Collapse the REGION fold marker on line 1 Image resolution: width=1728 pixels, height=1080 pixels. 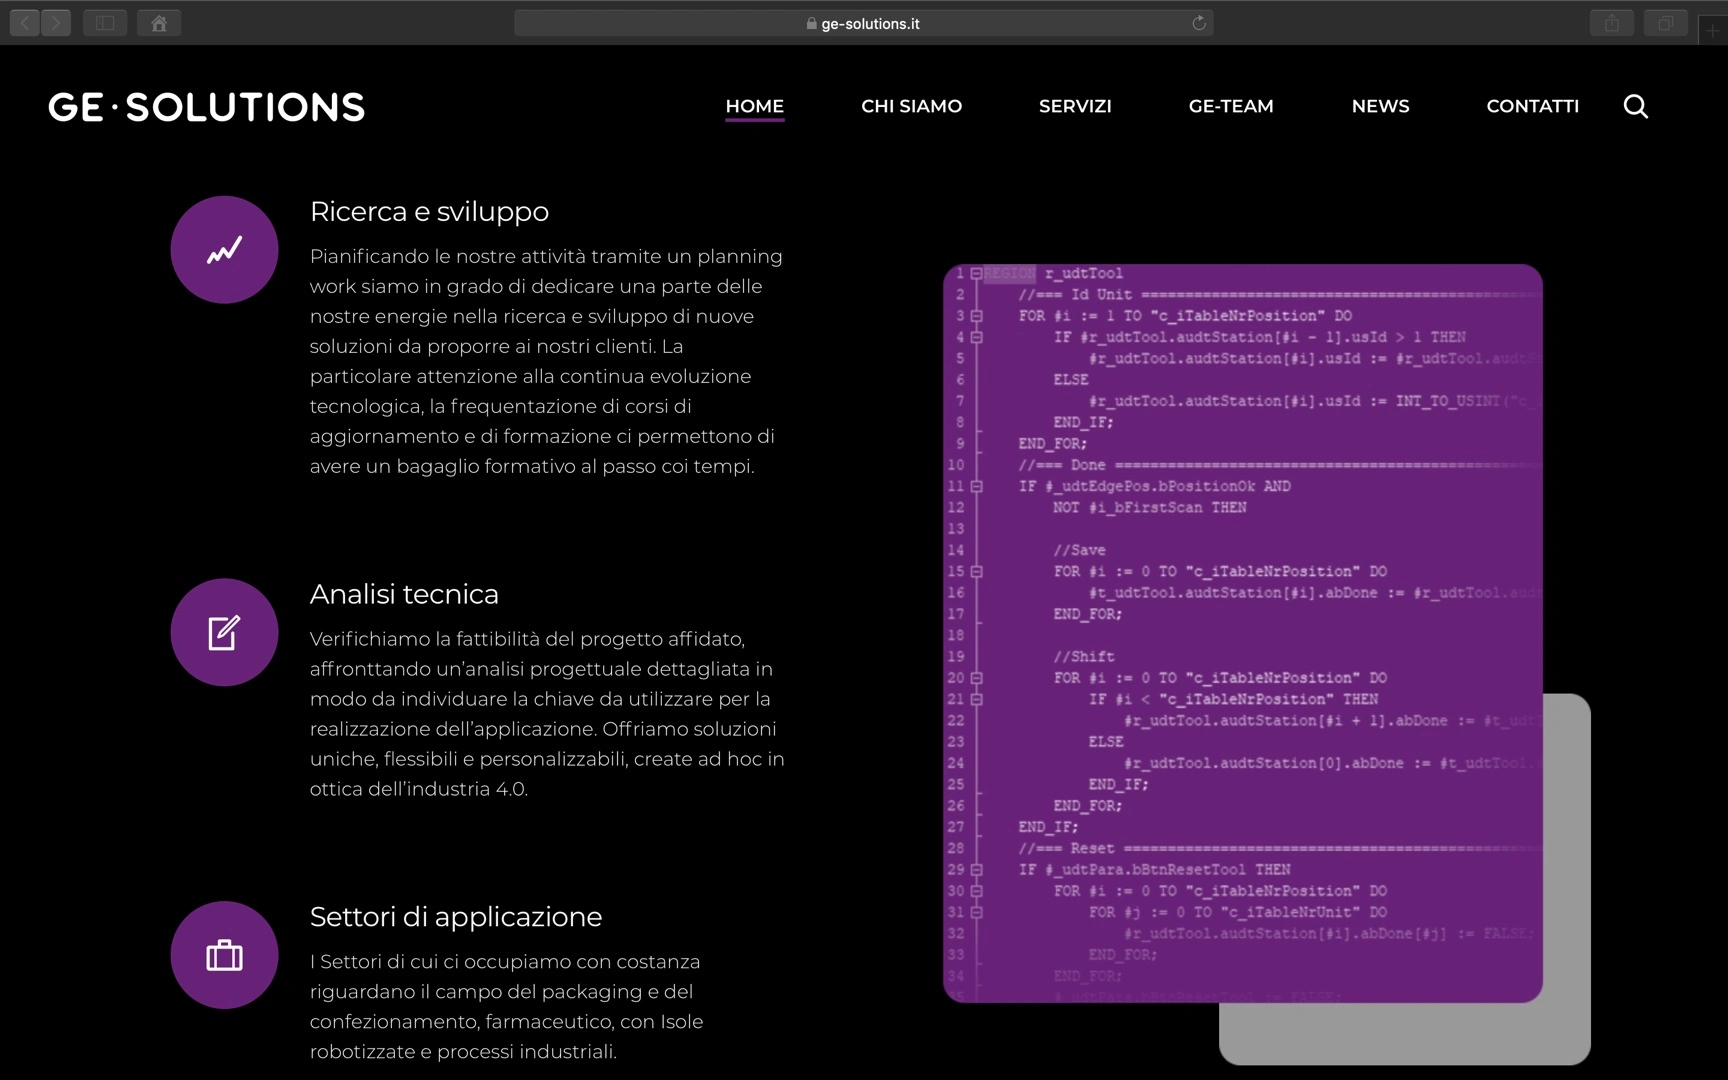(x=976, y=273)
